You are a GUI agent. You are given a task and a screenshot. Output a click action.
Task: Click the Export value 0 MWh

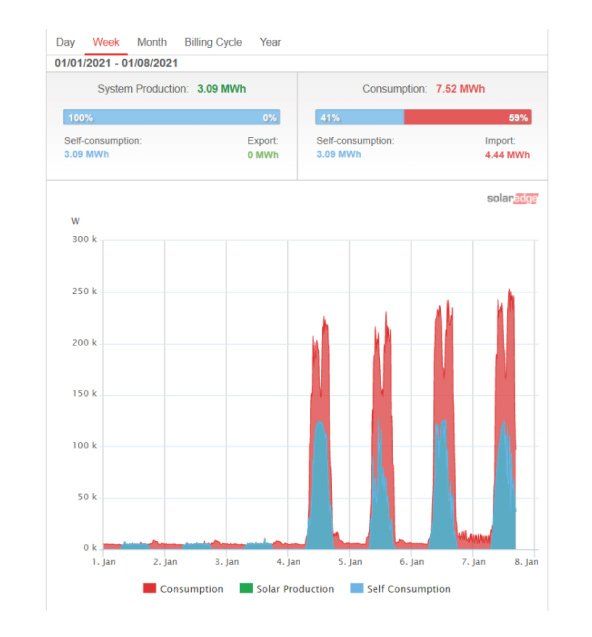263,155
